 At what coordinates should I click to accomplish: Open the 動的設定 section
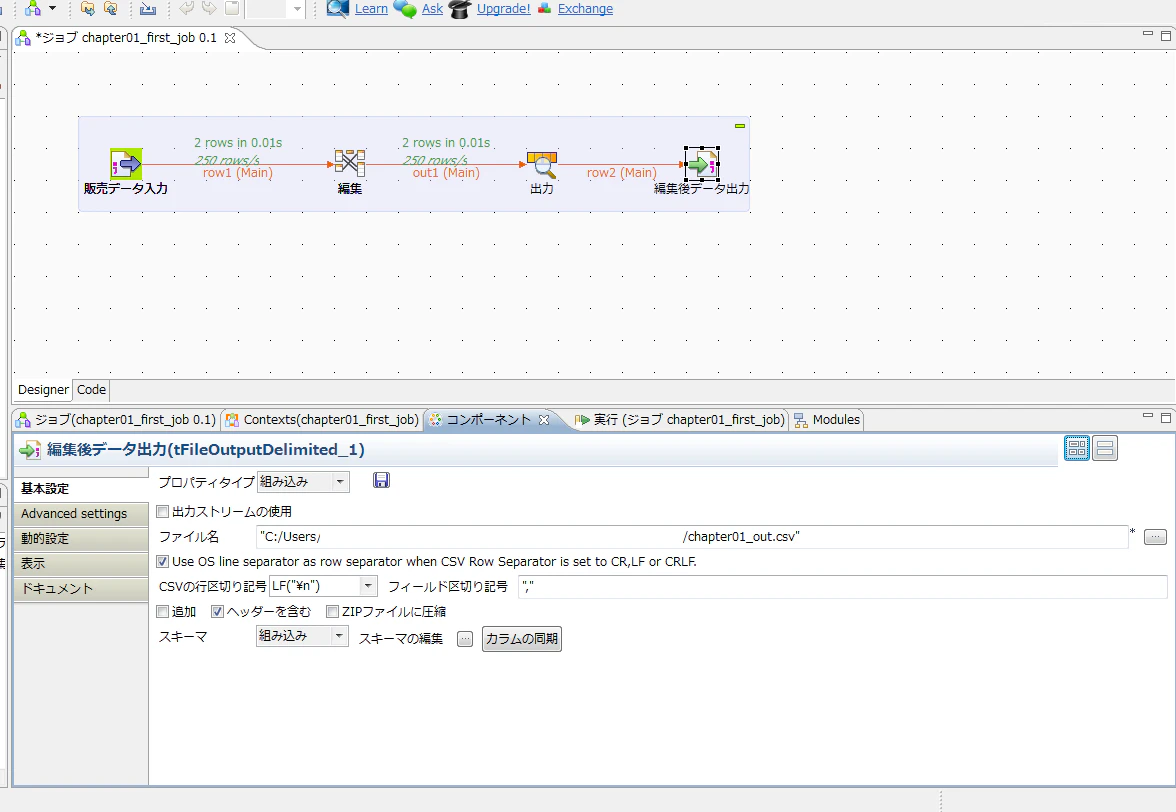[81, 538]
